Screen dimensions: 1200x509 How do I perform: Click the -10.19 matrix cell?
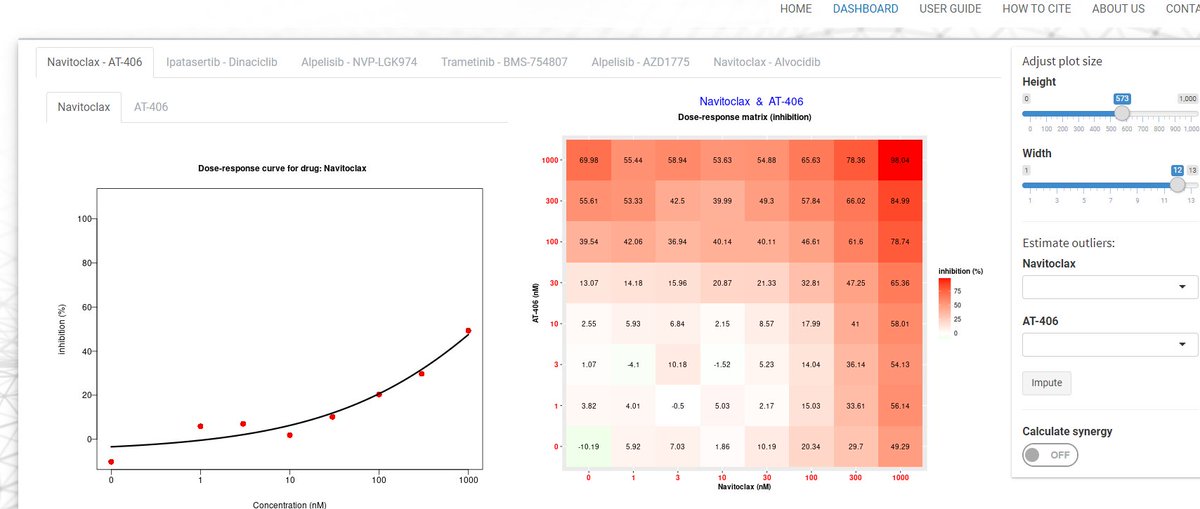589,446
